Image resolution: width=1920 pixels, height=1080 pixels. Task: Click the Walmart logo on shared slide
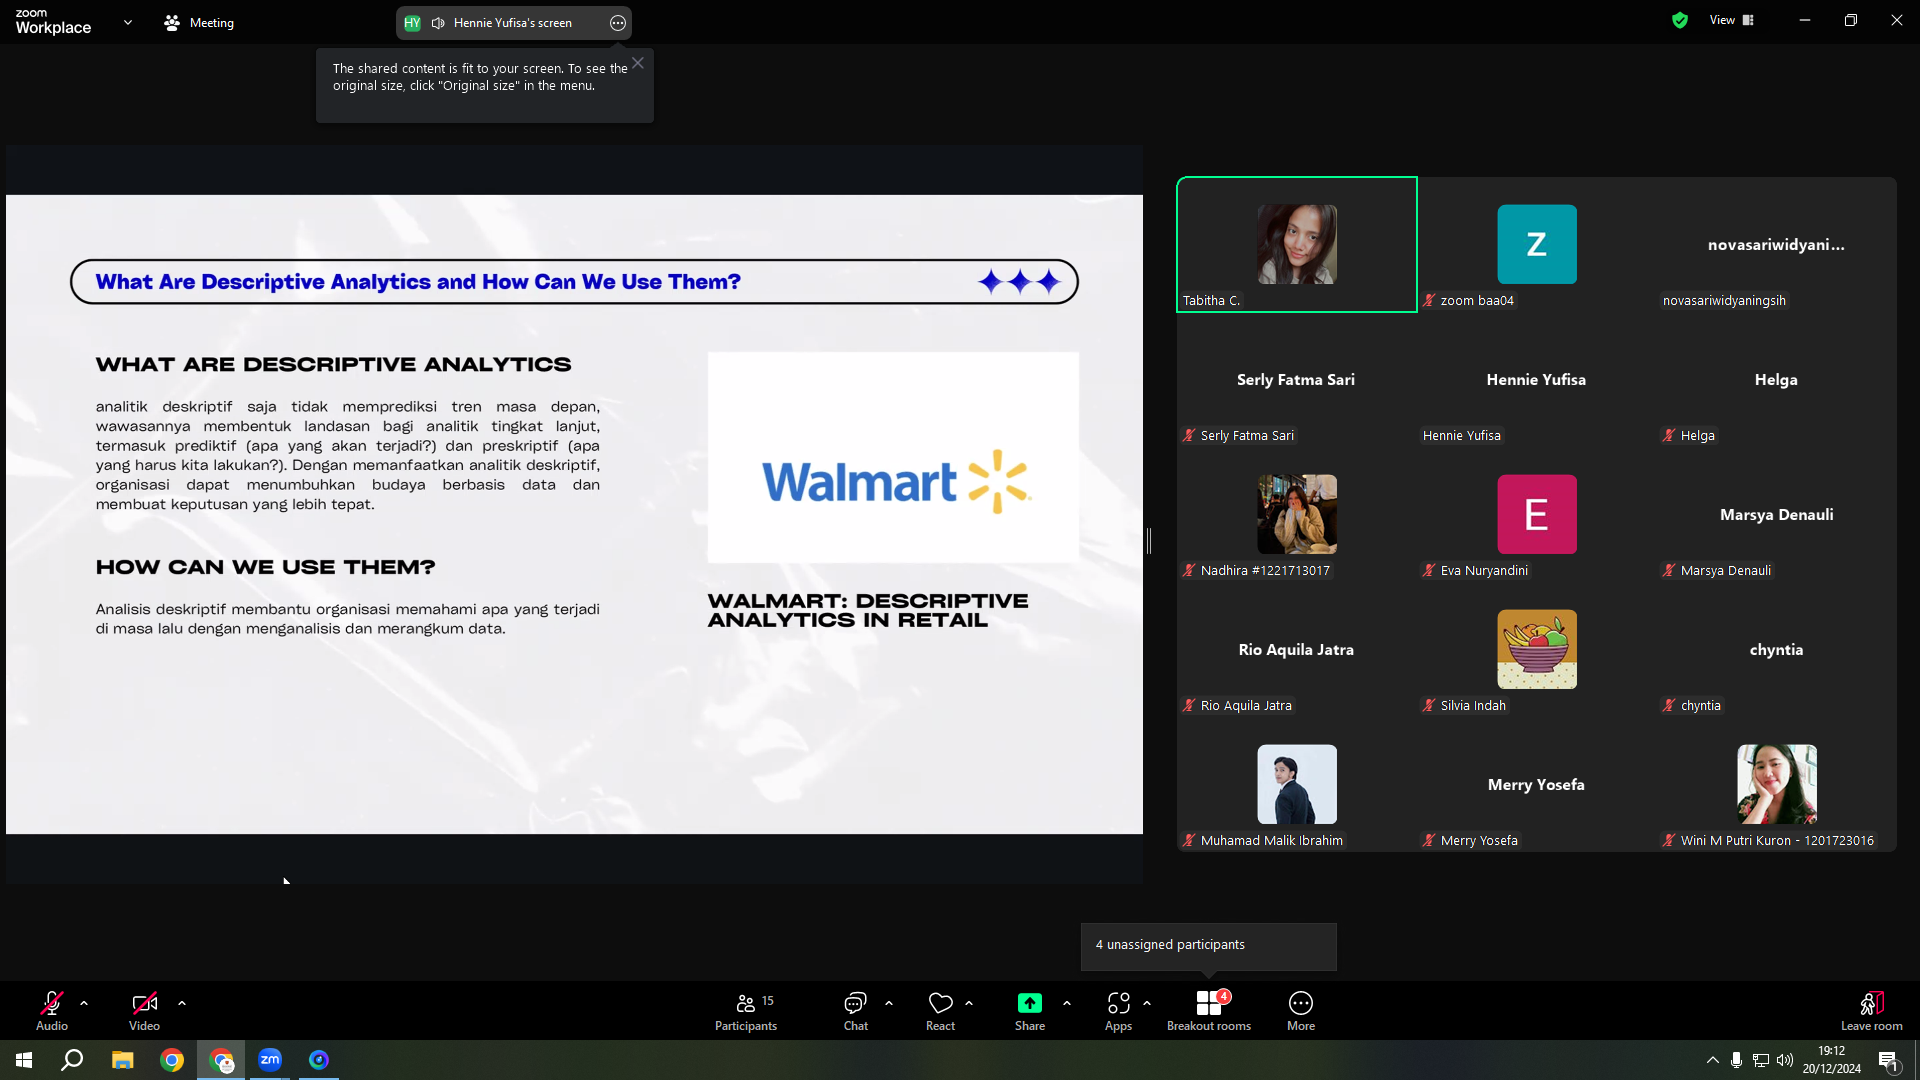[896, 482]
